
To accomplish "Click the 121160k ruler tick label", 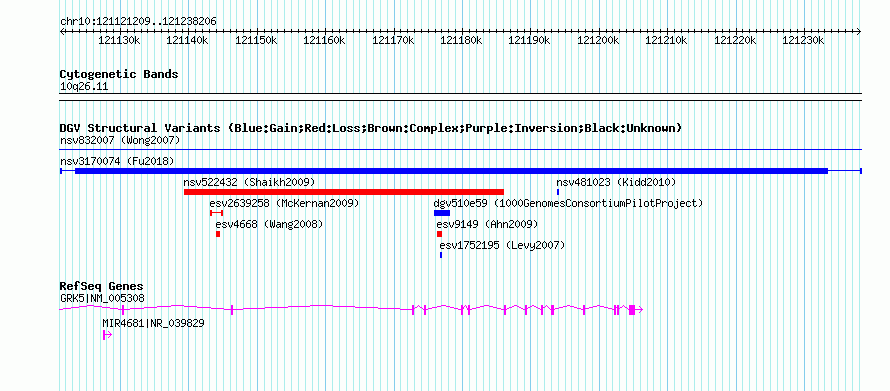I will [x=323, y=40].
